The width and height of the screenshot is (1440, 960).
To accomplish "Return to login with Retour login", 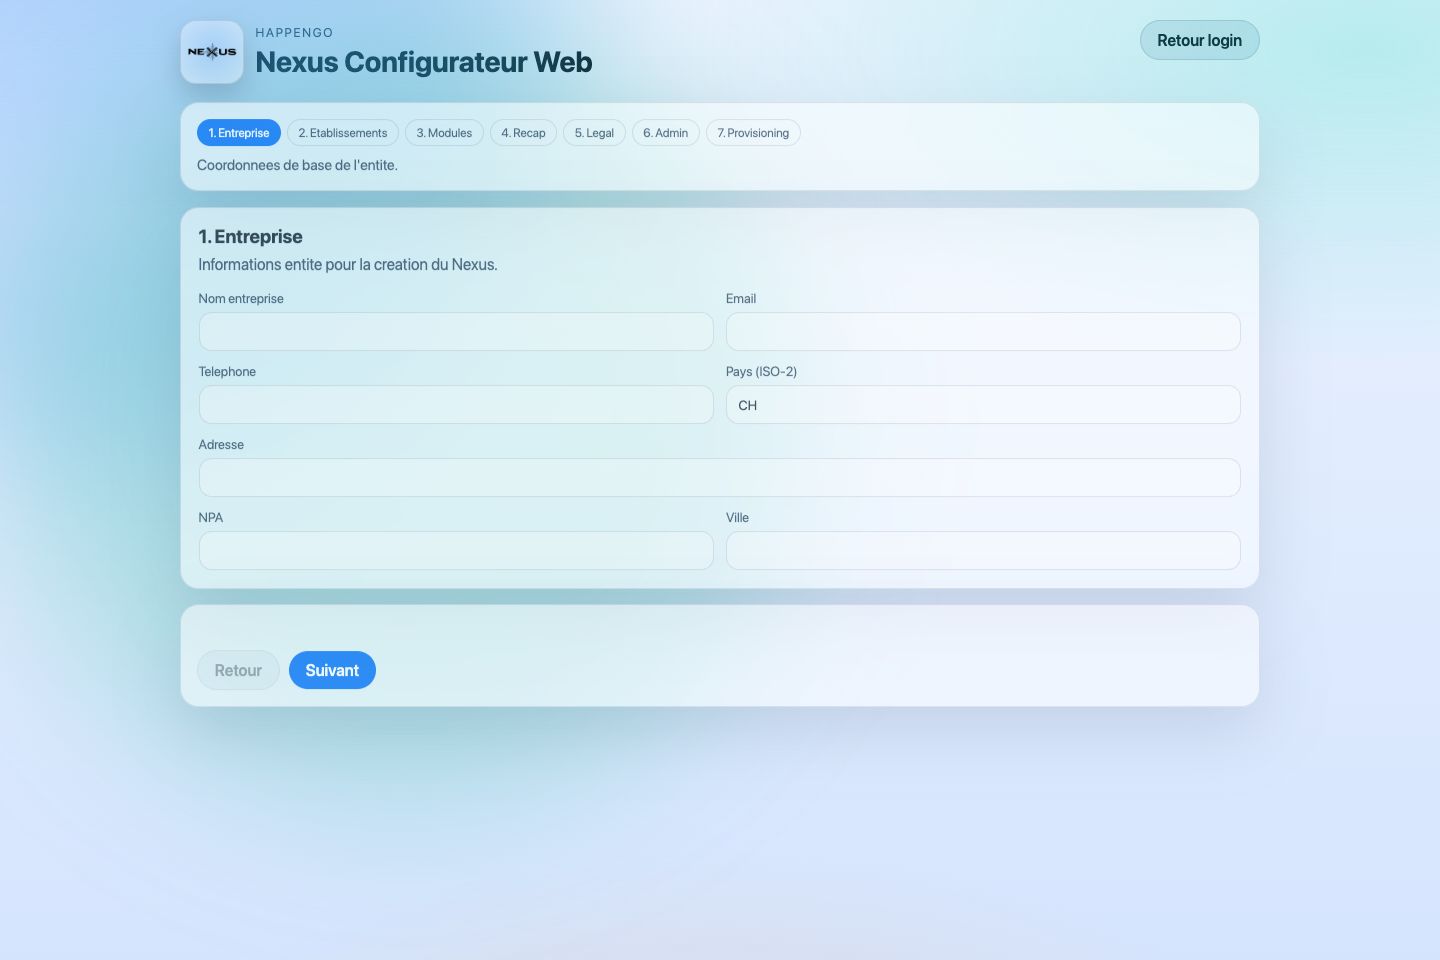I will tap(1199, 40).
